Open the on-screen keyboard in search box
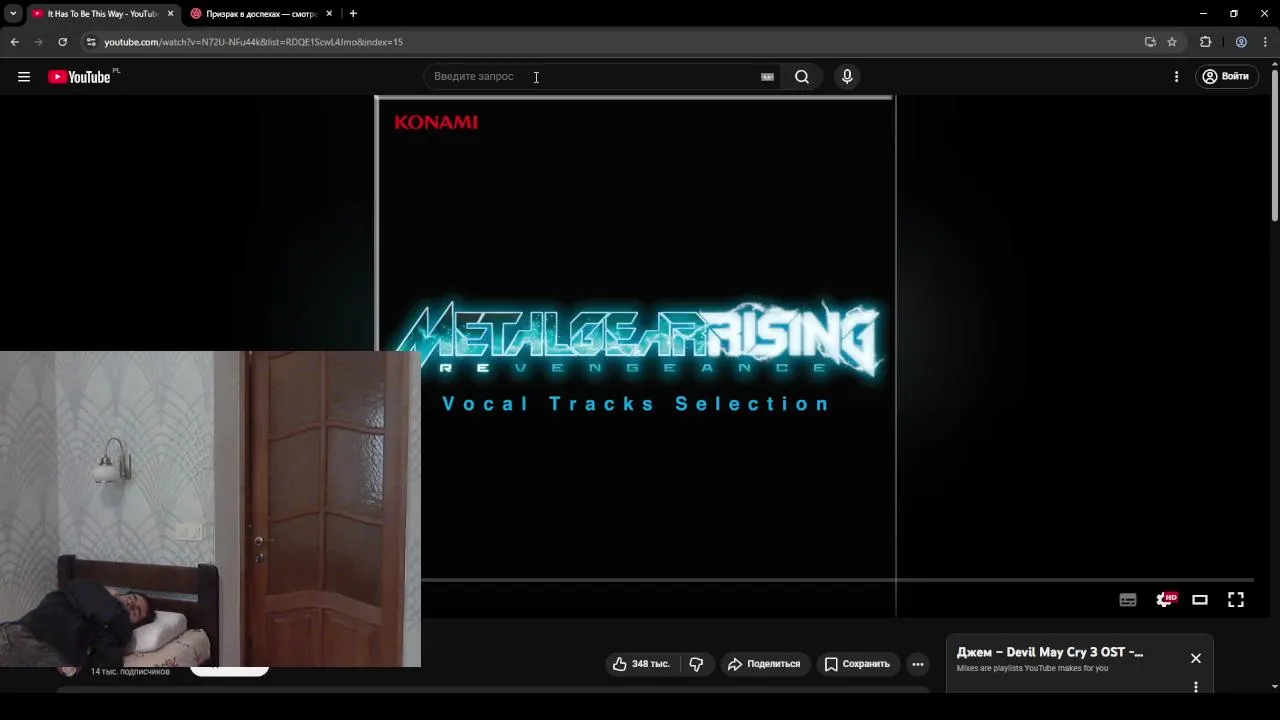1280x720 pixels. pos(767,76)
